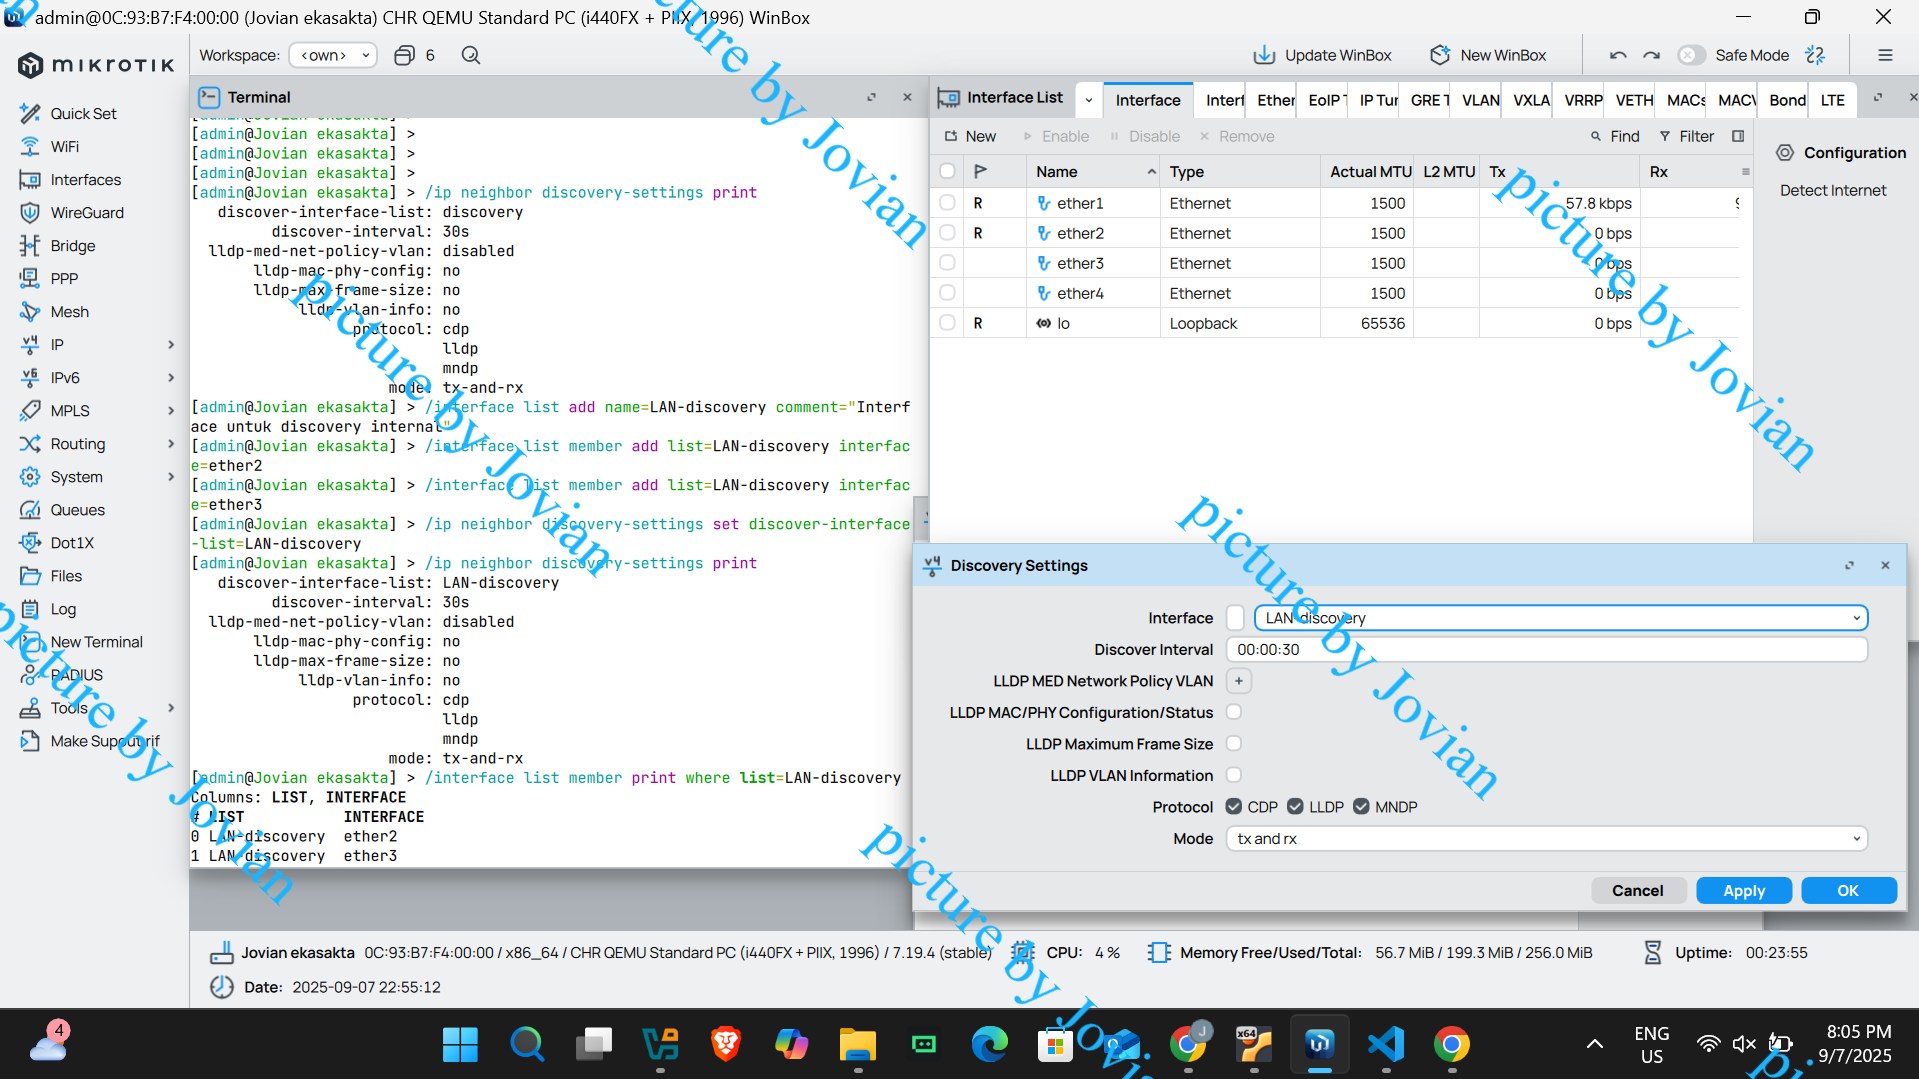The height and width of the screenshot is (1079, 1919).
Task: Expand the IPv6 submenu
Action: (171, 377)
